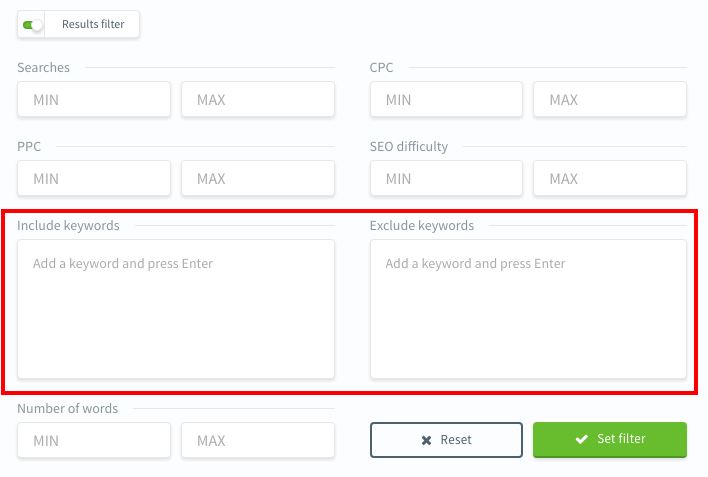Select the PPC MIN field

click(x=94, y=178)
